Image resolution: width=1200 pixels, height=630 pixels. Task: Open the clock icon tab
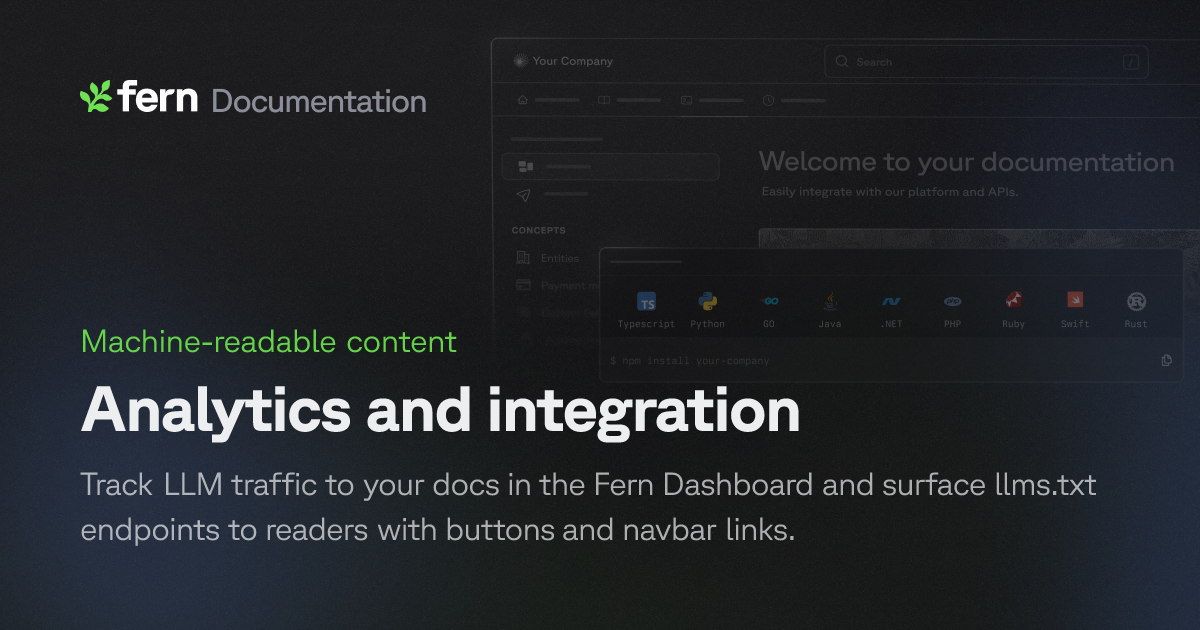[793, 100]
